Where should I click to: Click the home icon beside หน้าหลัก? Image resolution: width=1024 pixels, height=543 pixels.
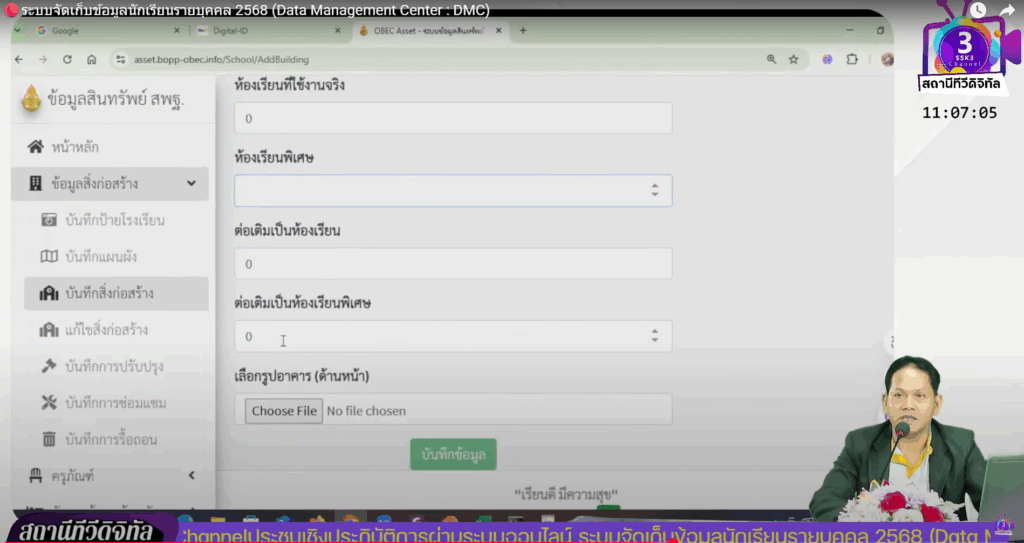[x=36, y=147]
